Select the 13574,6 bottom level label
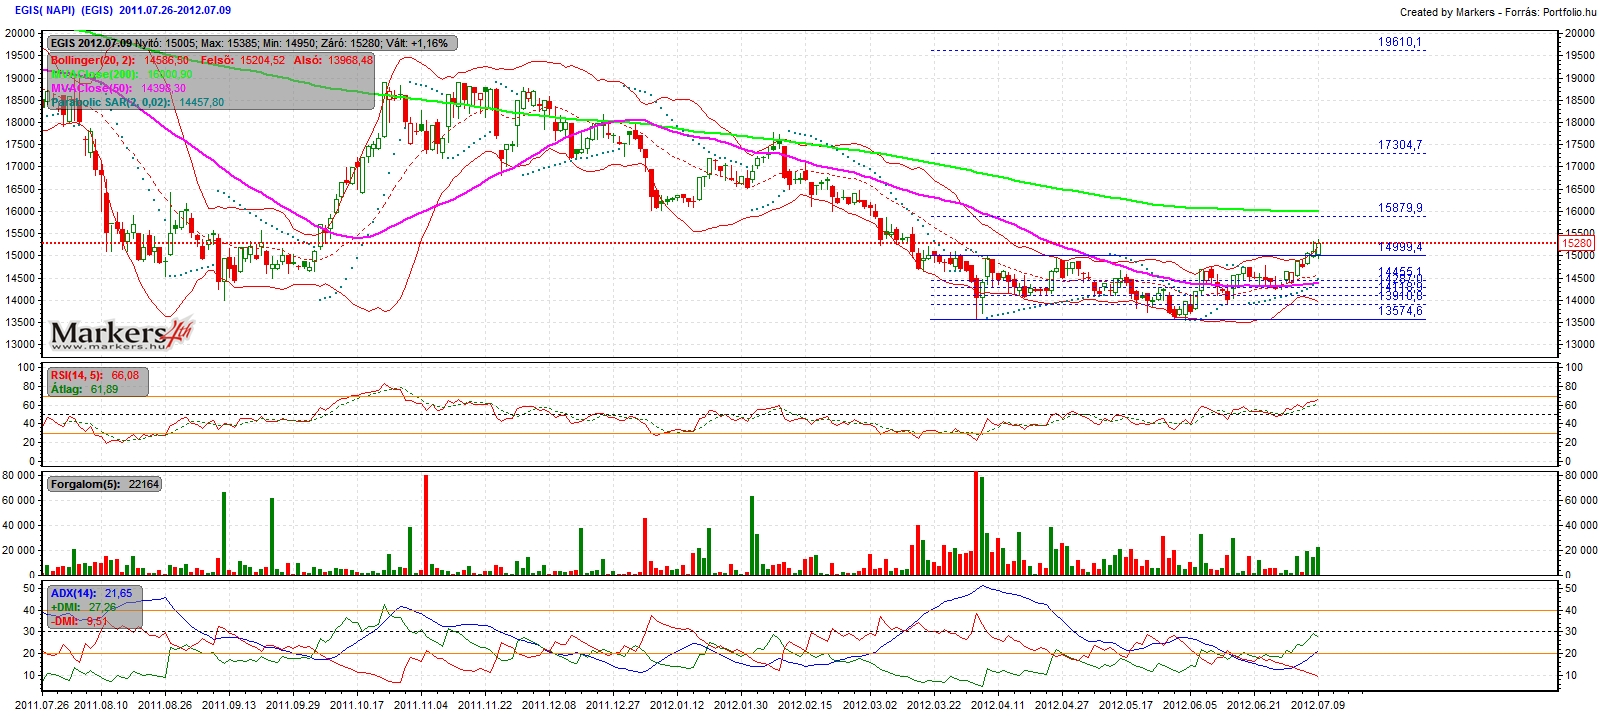 (1399, 311)
